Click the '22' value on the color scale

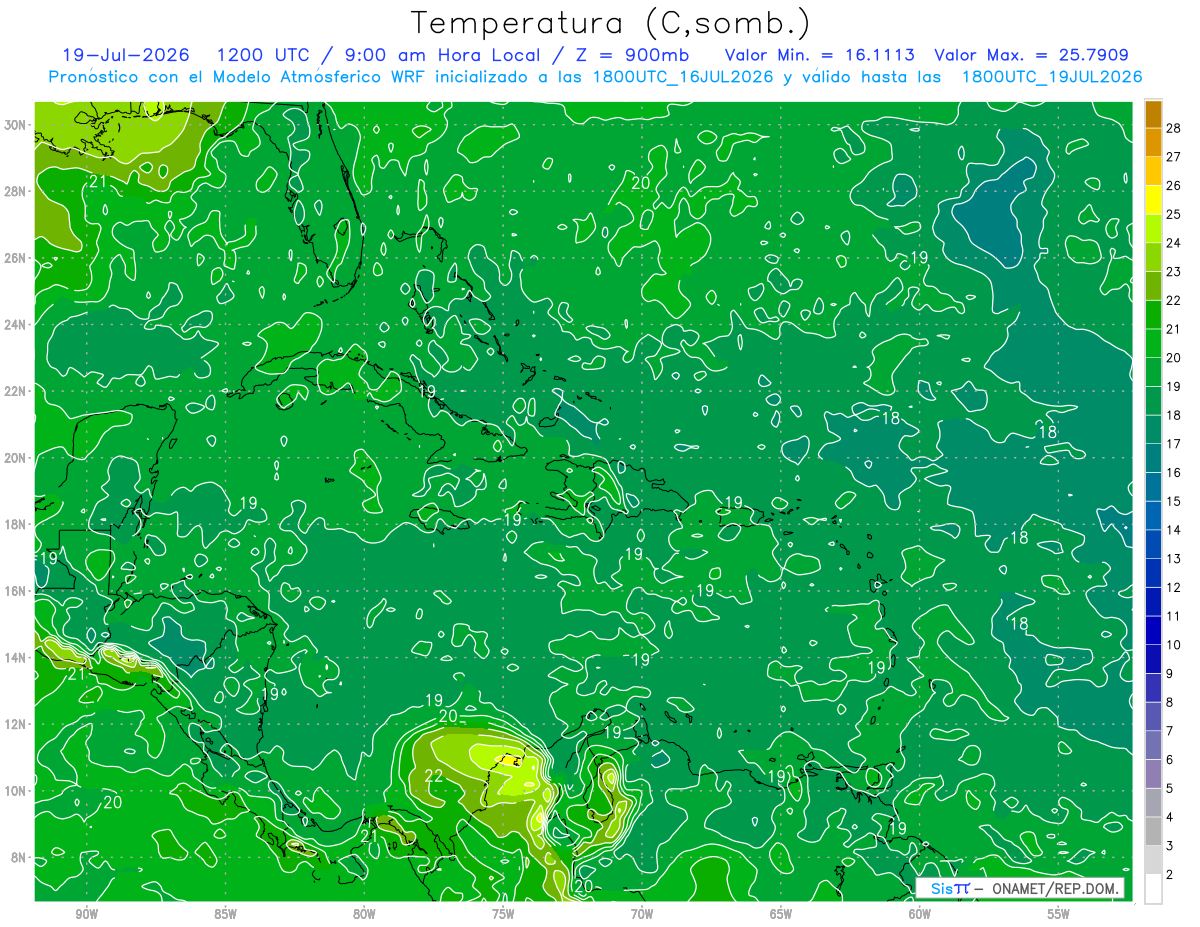[1174, 300]
